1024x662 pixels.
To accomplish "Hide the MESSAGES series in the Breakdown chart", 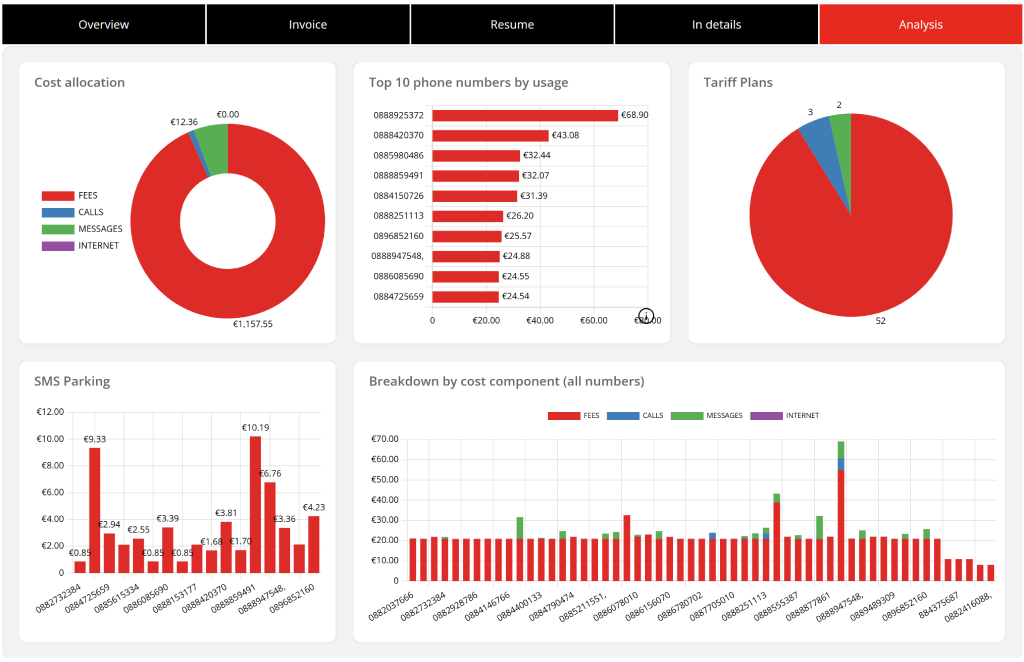I will click(707, 415).
